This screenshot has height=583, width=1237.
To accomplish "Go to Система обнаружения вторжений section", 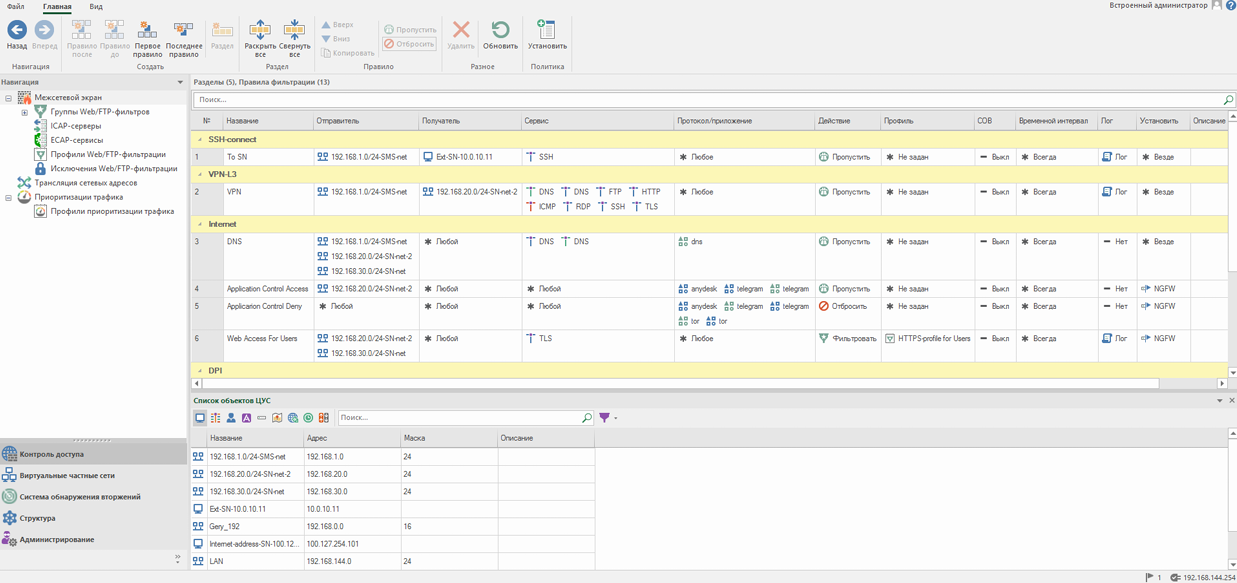I will [x=80, y=497].
